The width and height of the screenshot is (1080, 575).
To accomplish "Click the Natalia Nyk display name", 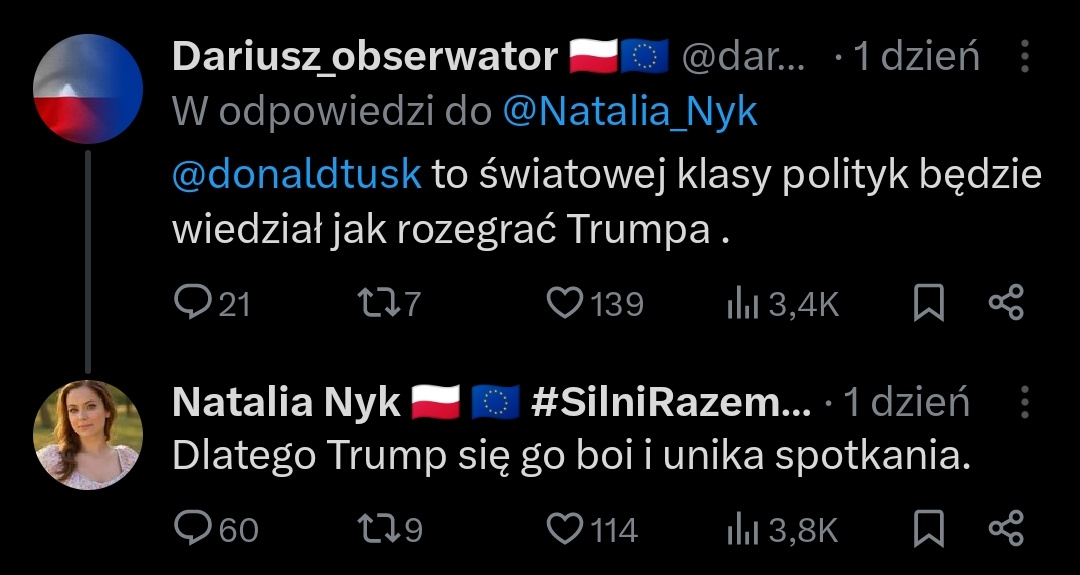I will [x=285, y=403].
